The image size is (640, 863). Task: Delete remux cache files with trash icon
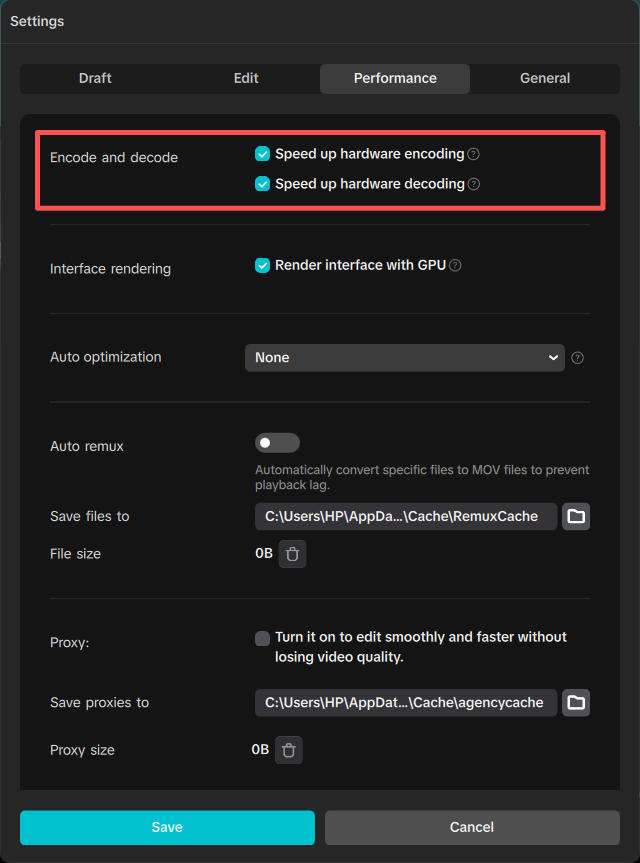point(292,554)
